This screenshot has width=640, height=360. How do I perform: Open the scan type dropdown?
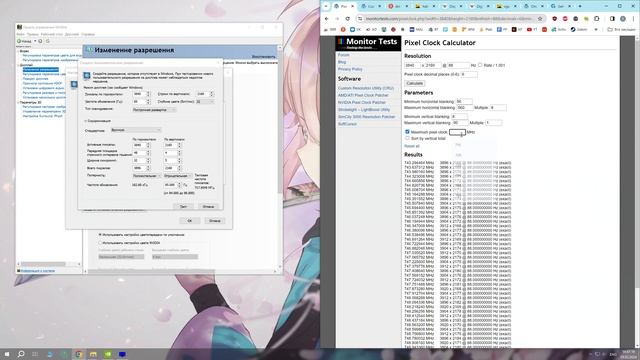pyautogui.click(x=154, y=110)
